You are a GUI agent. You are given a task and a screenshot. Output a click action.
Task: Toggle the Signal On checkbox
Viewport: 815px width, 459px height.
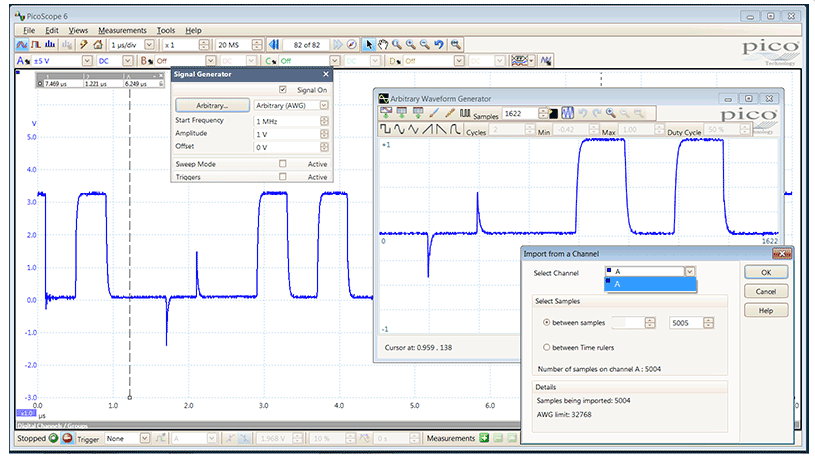pyautogui.click(x=283, y=89)
